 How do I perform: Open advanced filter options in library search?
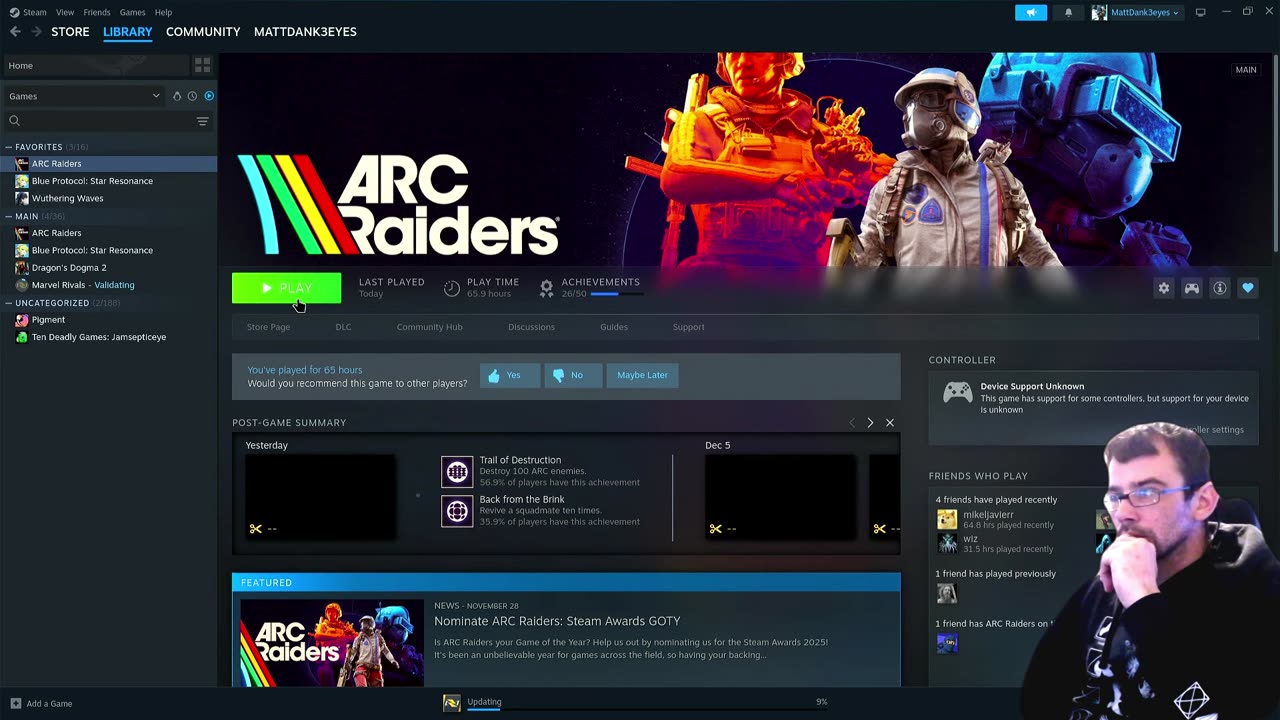click(203, 121)
